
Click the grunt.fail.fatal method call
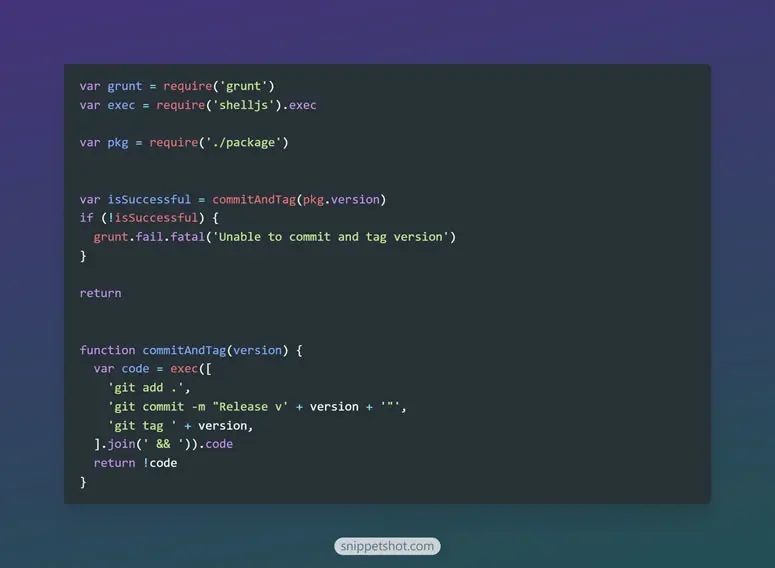(149, 237)
